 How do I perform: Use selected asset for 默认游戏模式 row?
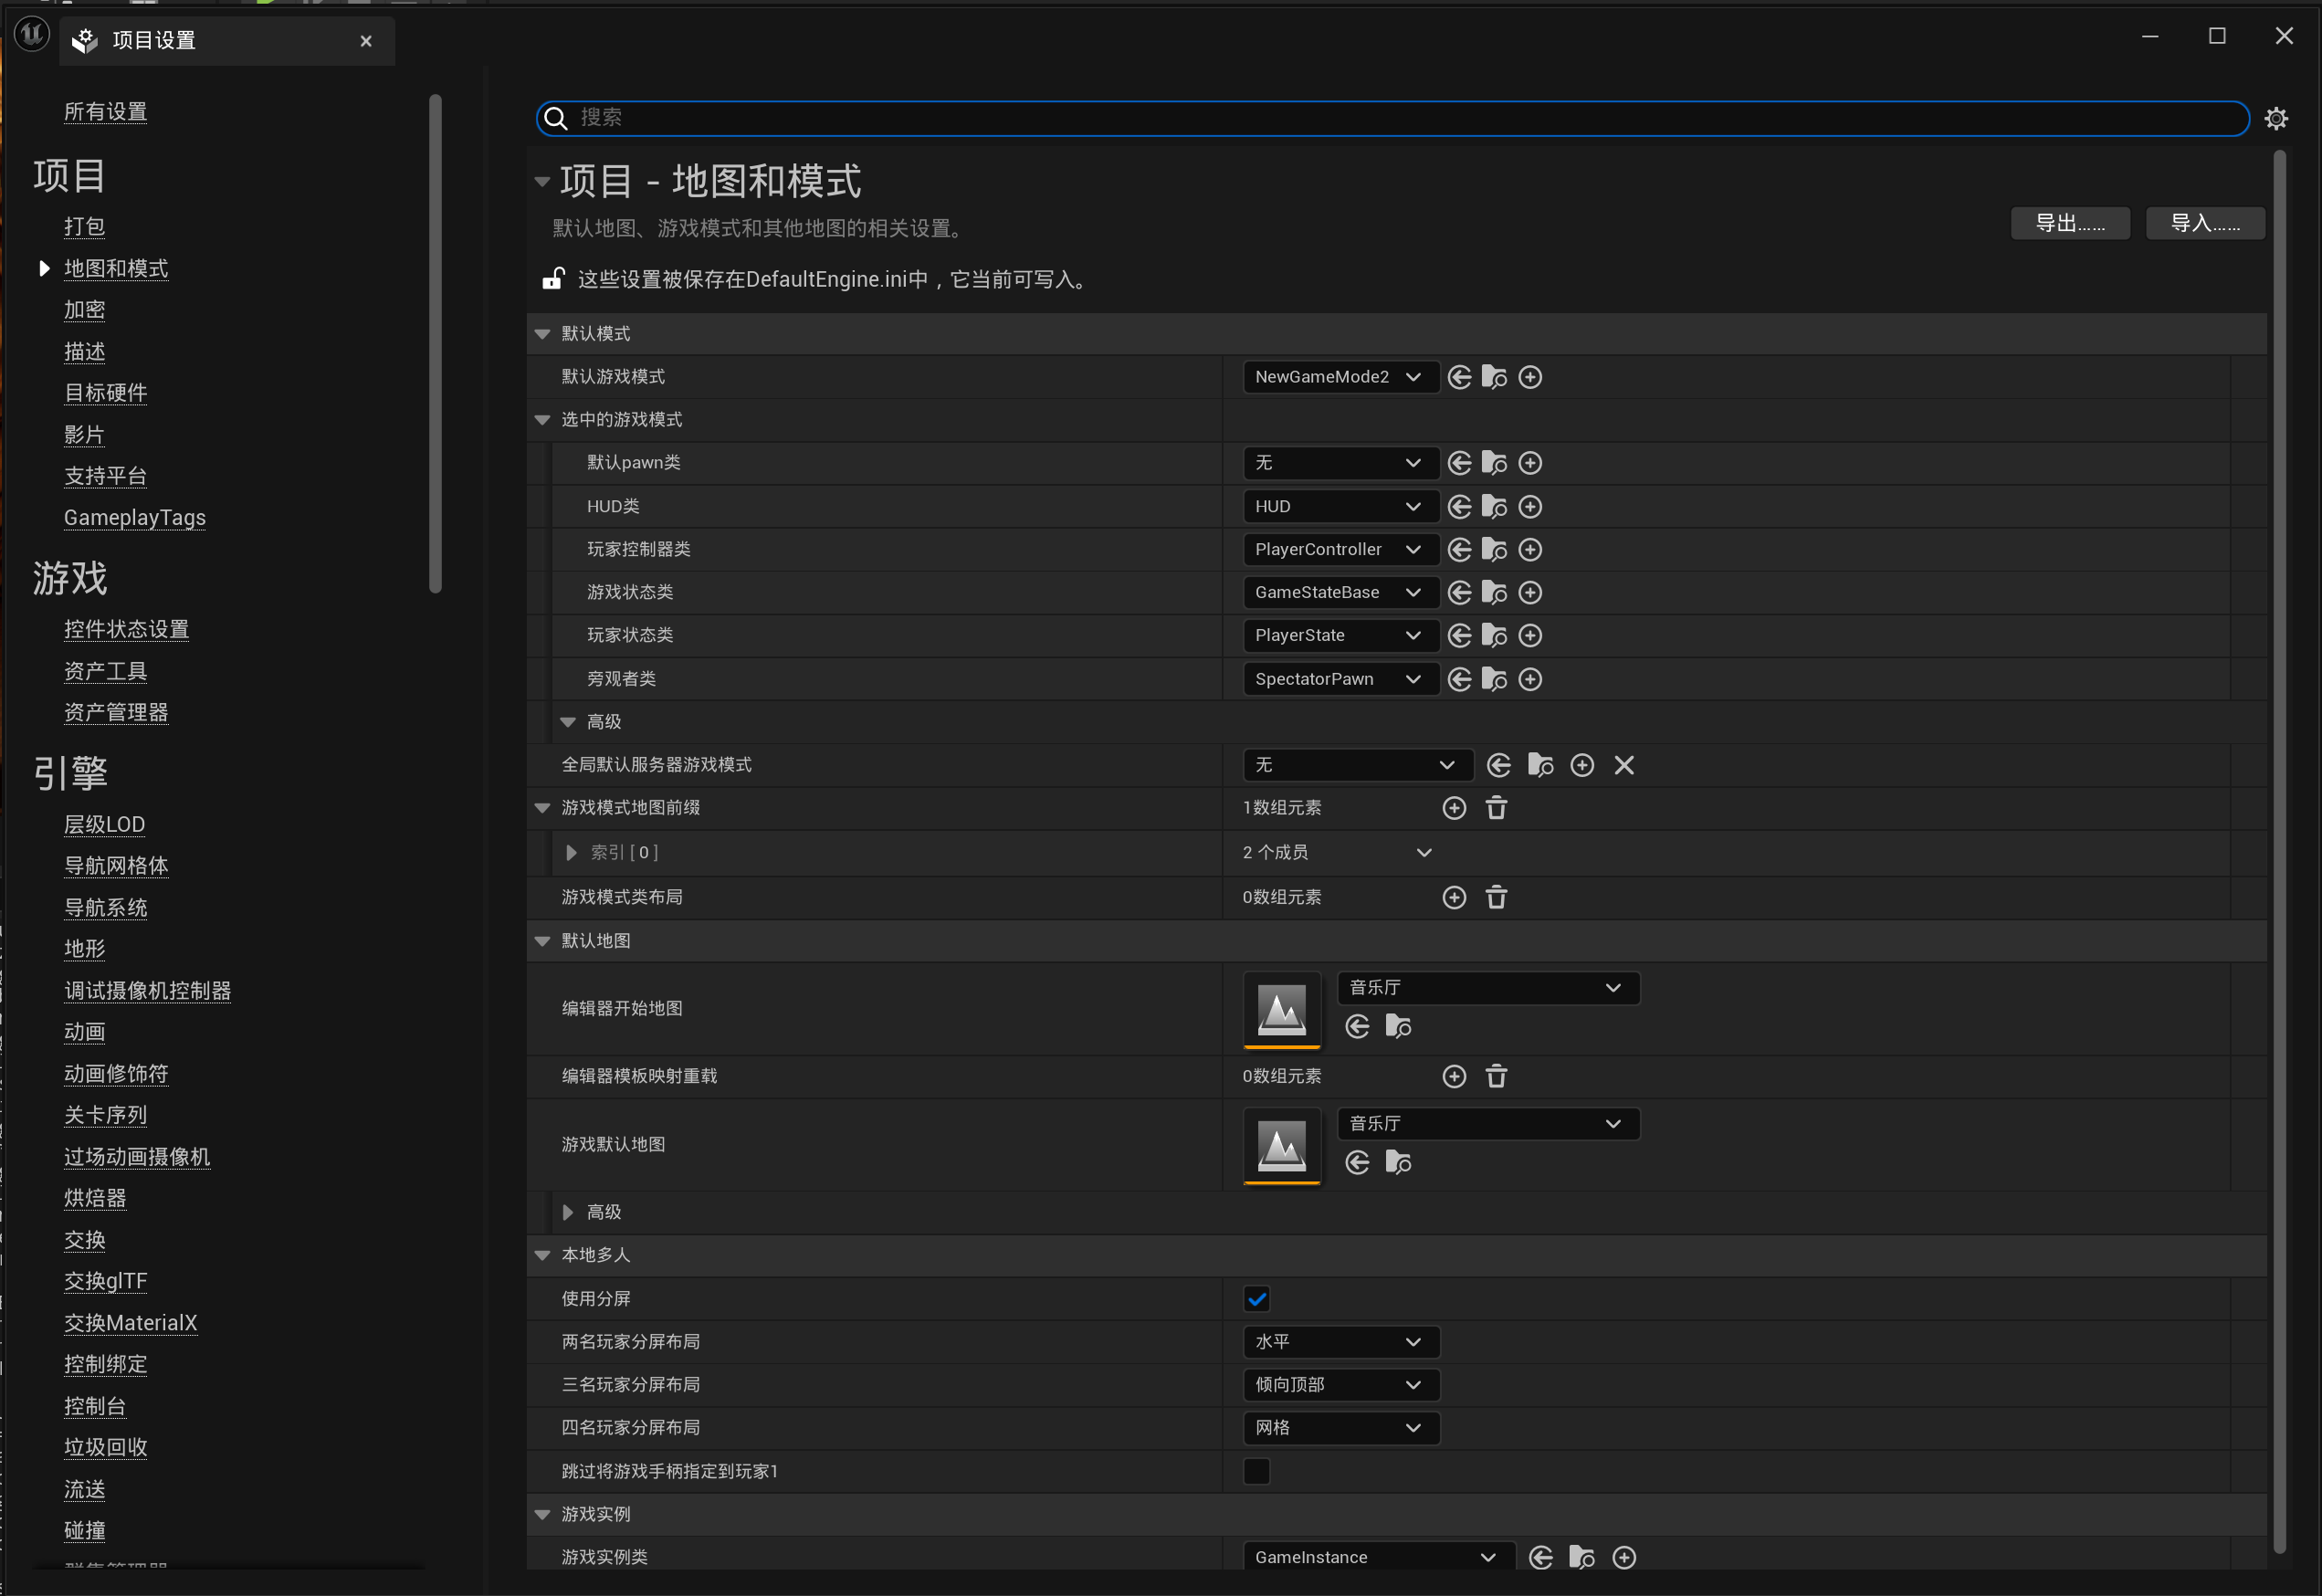[1459, 377]
